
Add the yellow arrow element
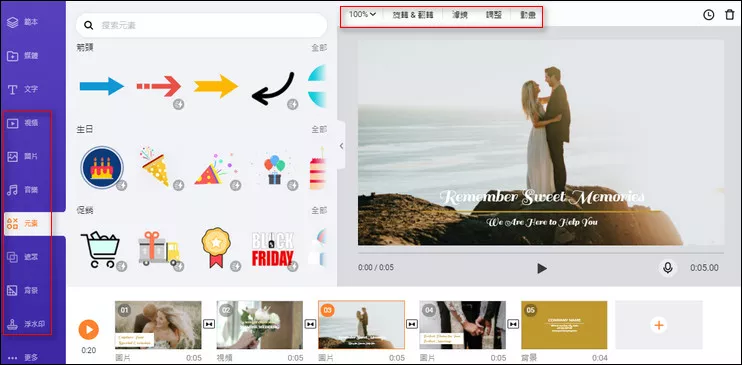216,86
